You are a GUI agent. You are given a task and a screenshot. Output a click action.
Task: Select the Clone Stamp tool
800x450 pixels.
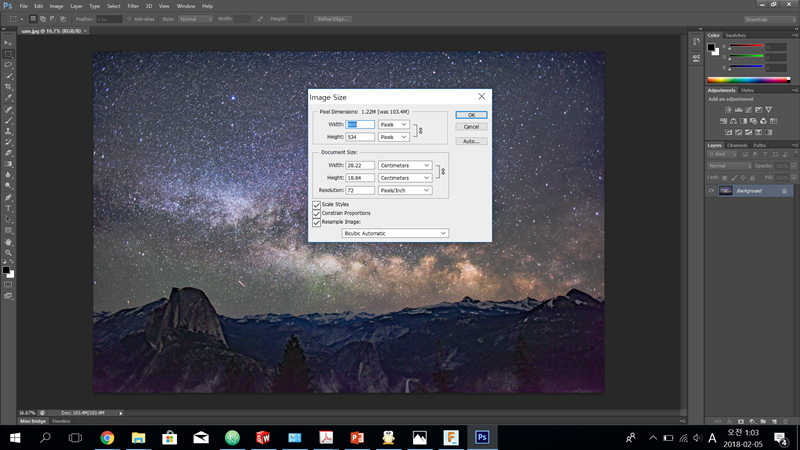(x=8, y=132)
